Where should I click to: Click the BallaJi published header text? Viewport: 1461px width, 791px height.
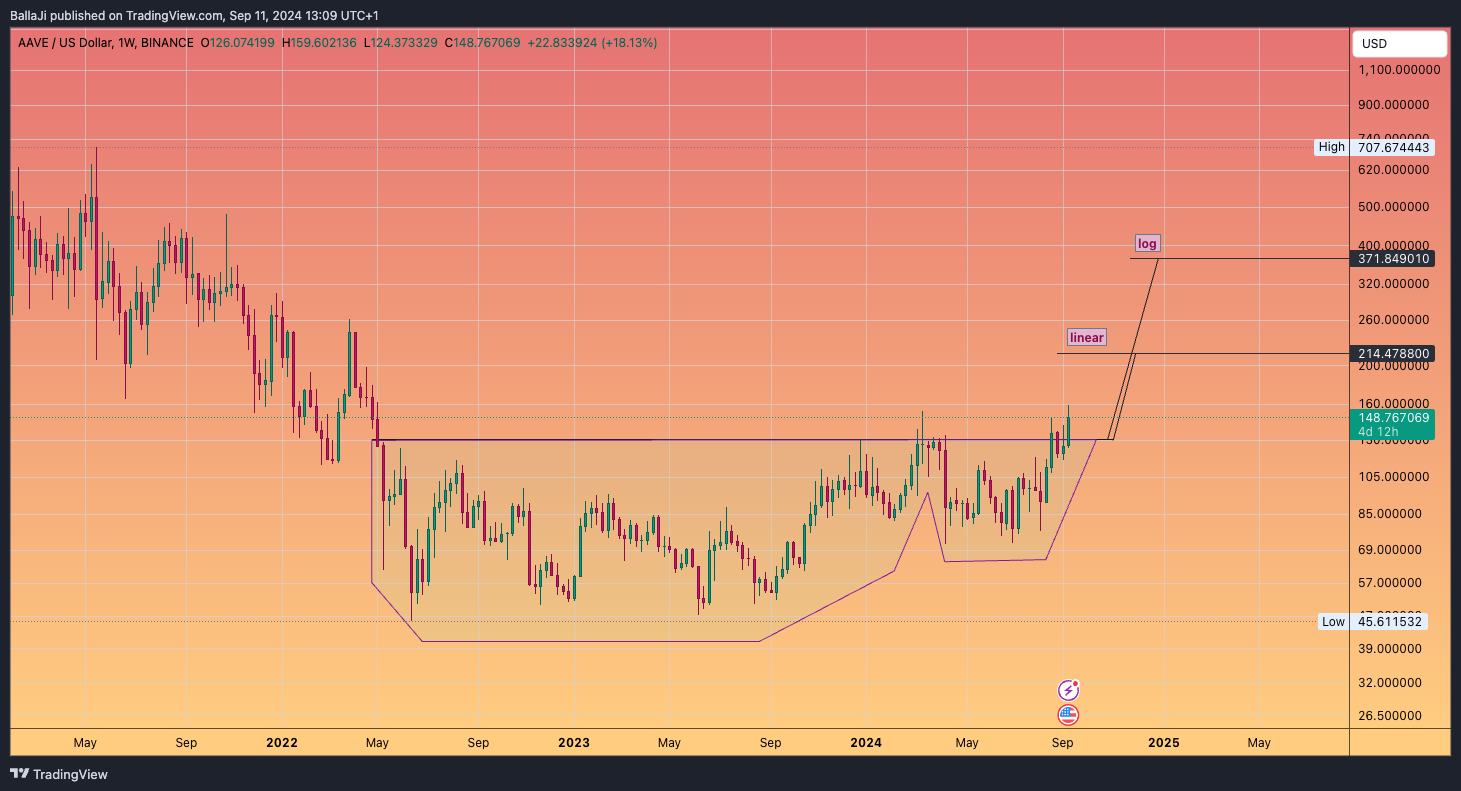(x=194, y=16)
